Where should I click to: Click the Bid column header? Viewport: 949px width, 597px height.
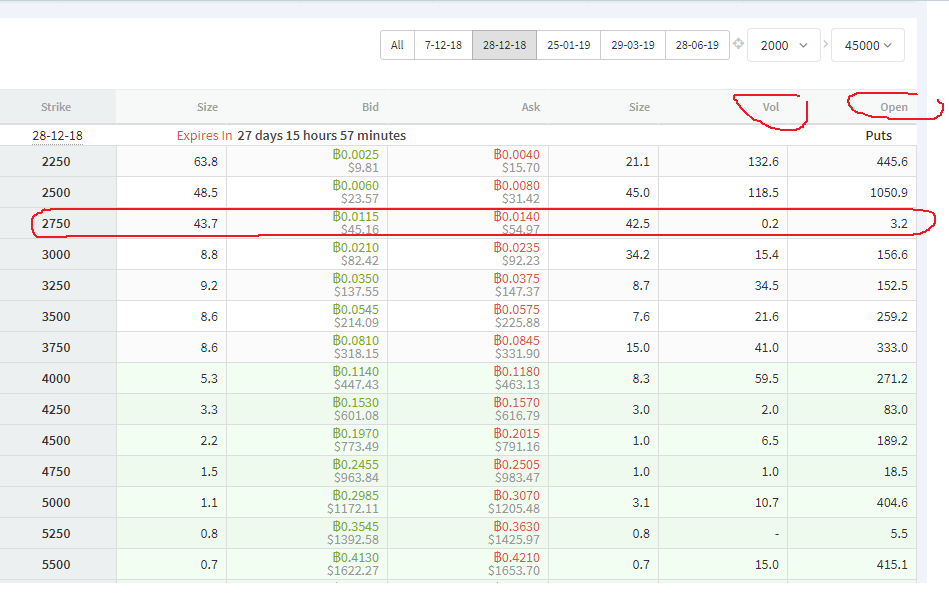click(370, 107)
